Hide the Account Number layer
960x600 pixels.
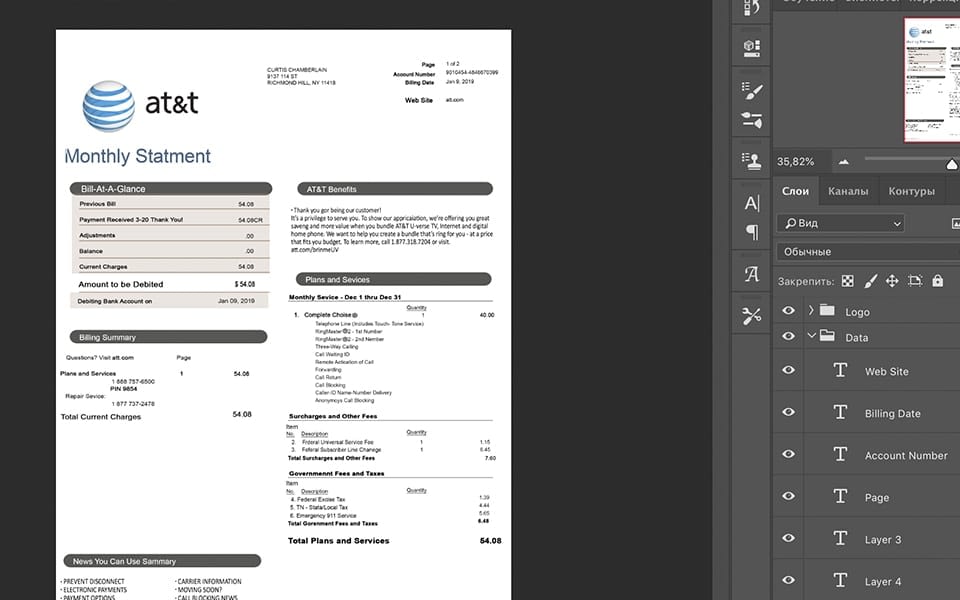pyautogui.click(x=789, y=454)
